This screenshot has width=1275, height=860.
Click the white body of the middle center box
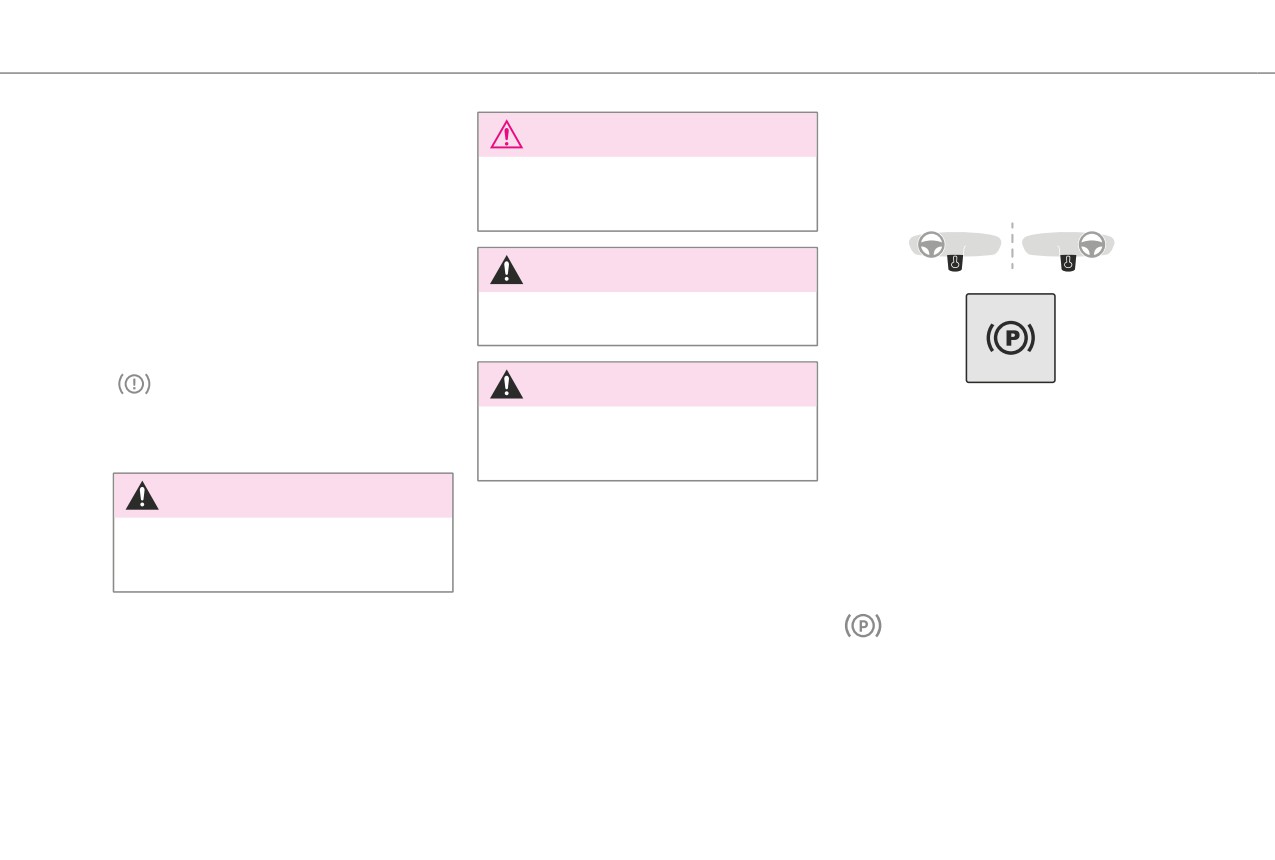coord(647,318)
